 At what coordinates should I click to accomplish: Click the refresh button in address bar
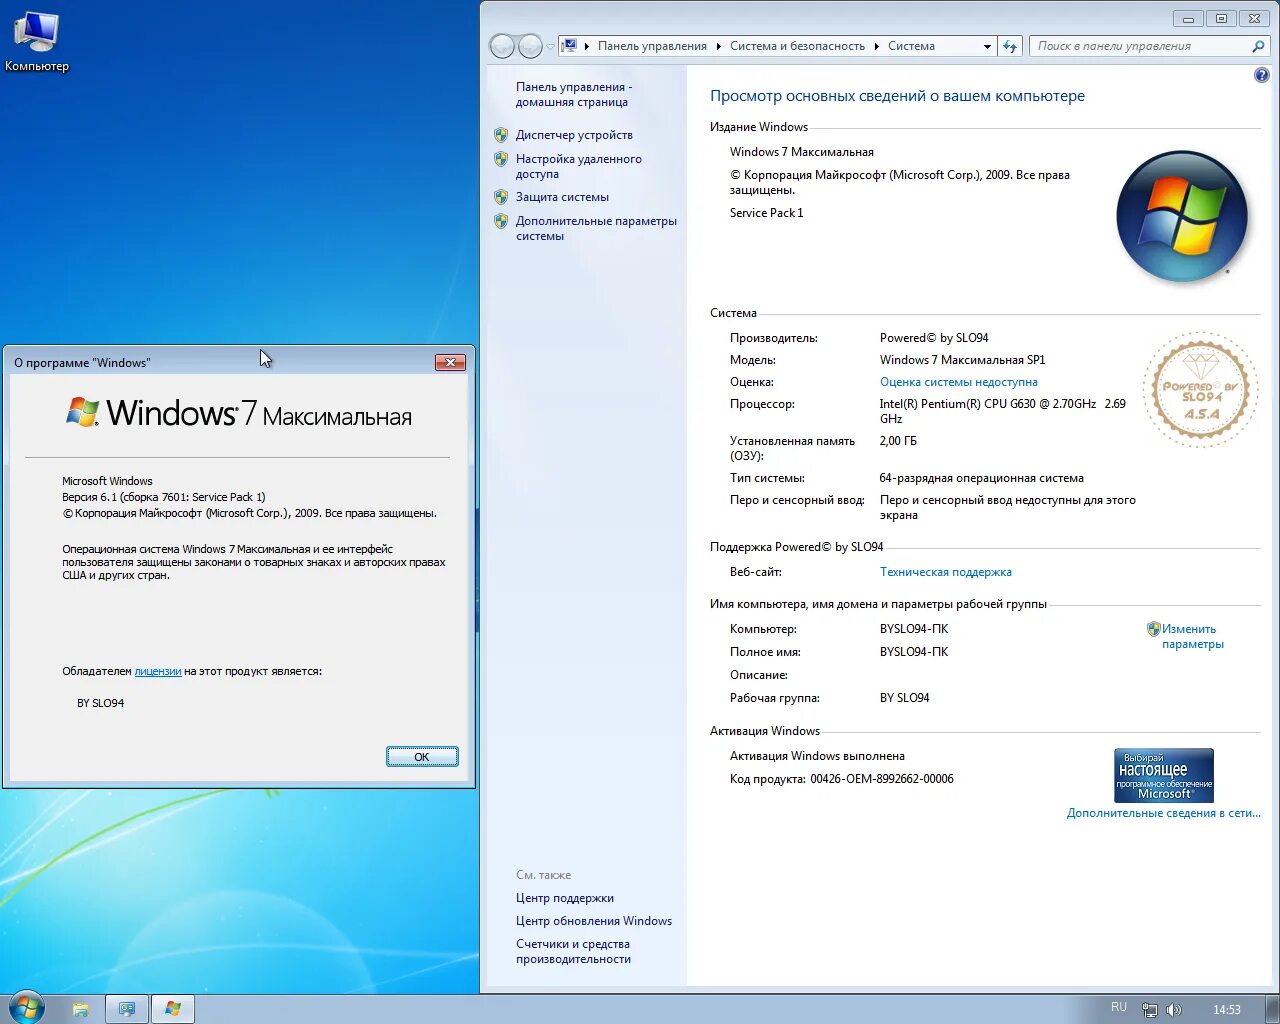pyautogui.click(x=1010, y=46)
